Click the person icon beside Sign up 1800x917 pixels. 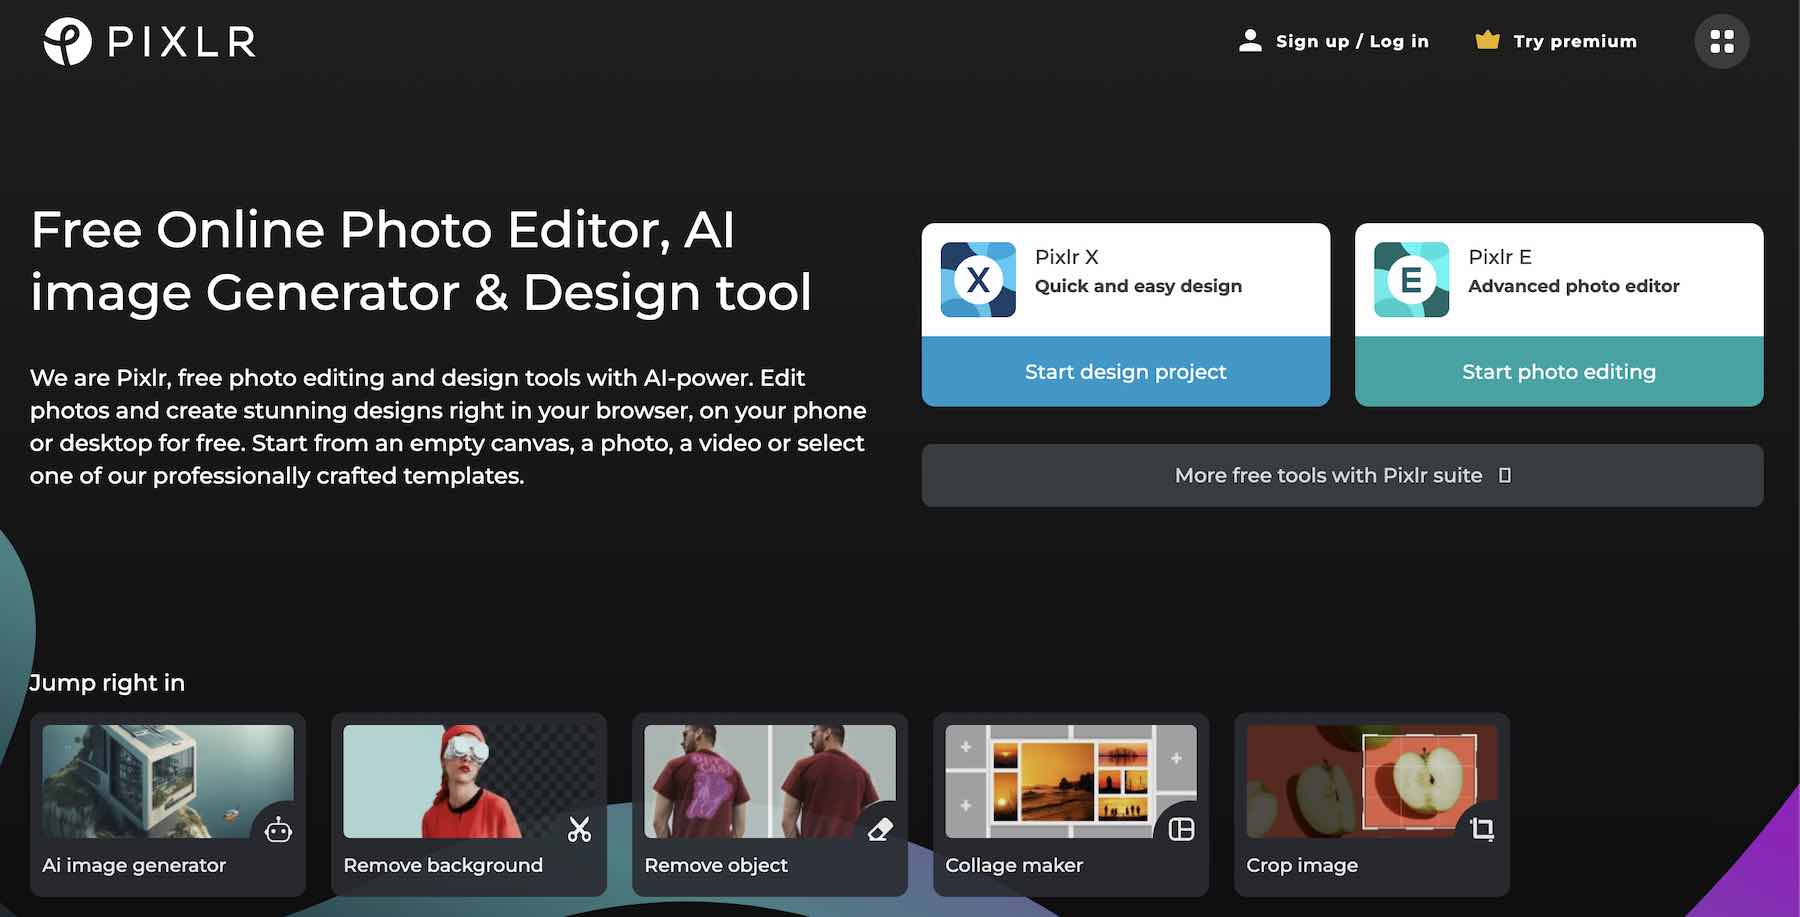coord(1248,40)
